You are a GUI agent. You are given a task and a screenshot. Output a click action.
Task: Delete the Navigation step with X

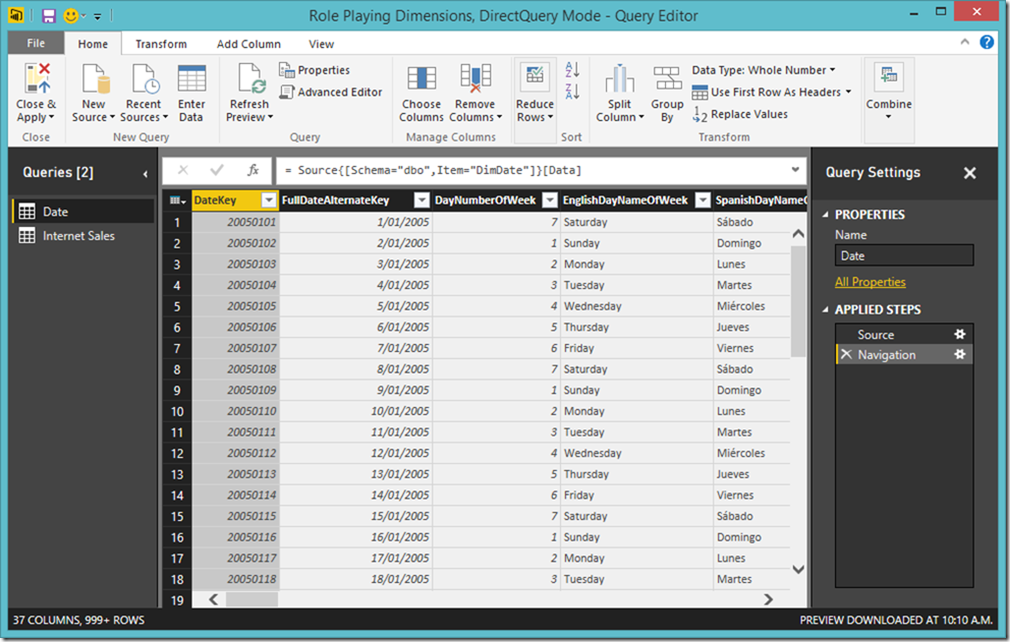click(x=846, y=354)
